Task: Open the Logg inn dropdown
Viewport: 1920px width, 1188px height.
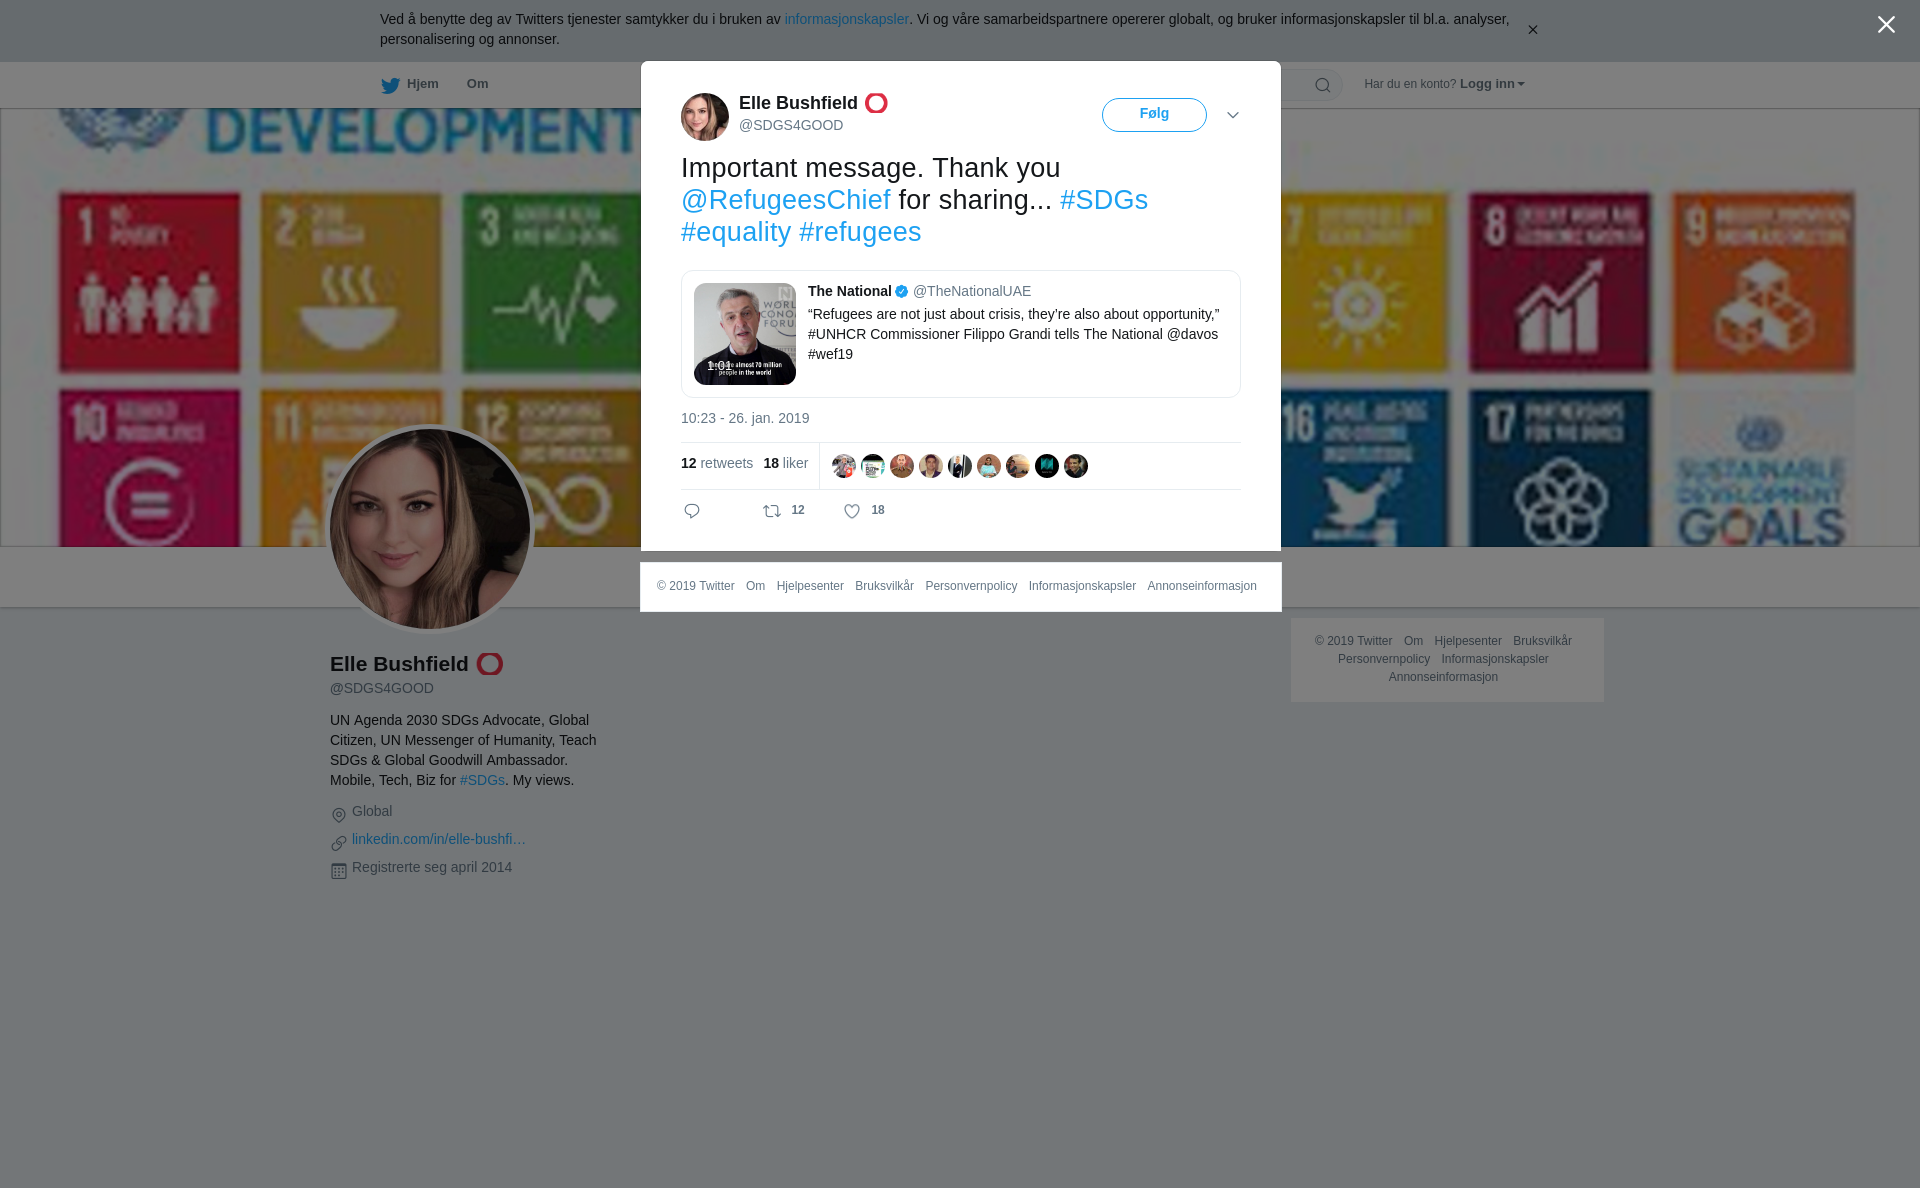Action: tap(1492, 84)
